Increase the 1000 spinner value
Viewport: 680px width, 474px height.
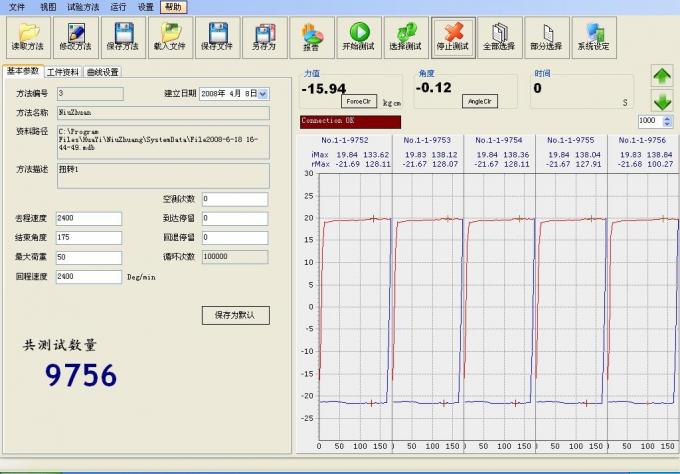667,118
